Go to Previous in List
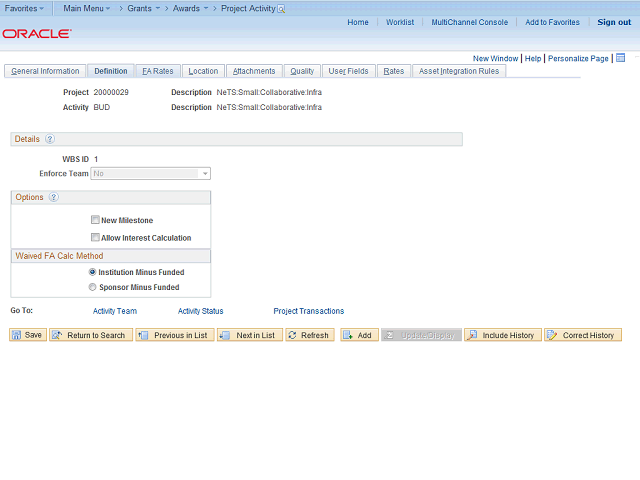Image resolution: width=640 pixels, height=480 pixels. (x=175, y=335)
